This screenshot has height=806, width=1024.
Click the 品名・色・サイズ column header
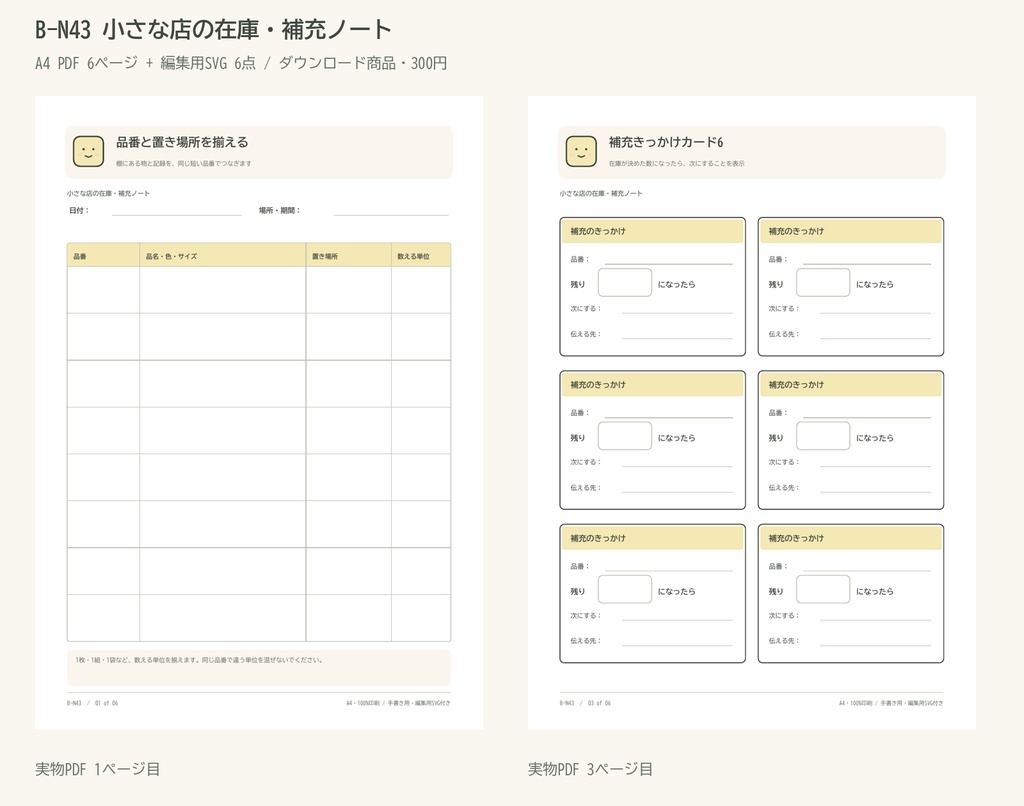(223, 255)
